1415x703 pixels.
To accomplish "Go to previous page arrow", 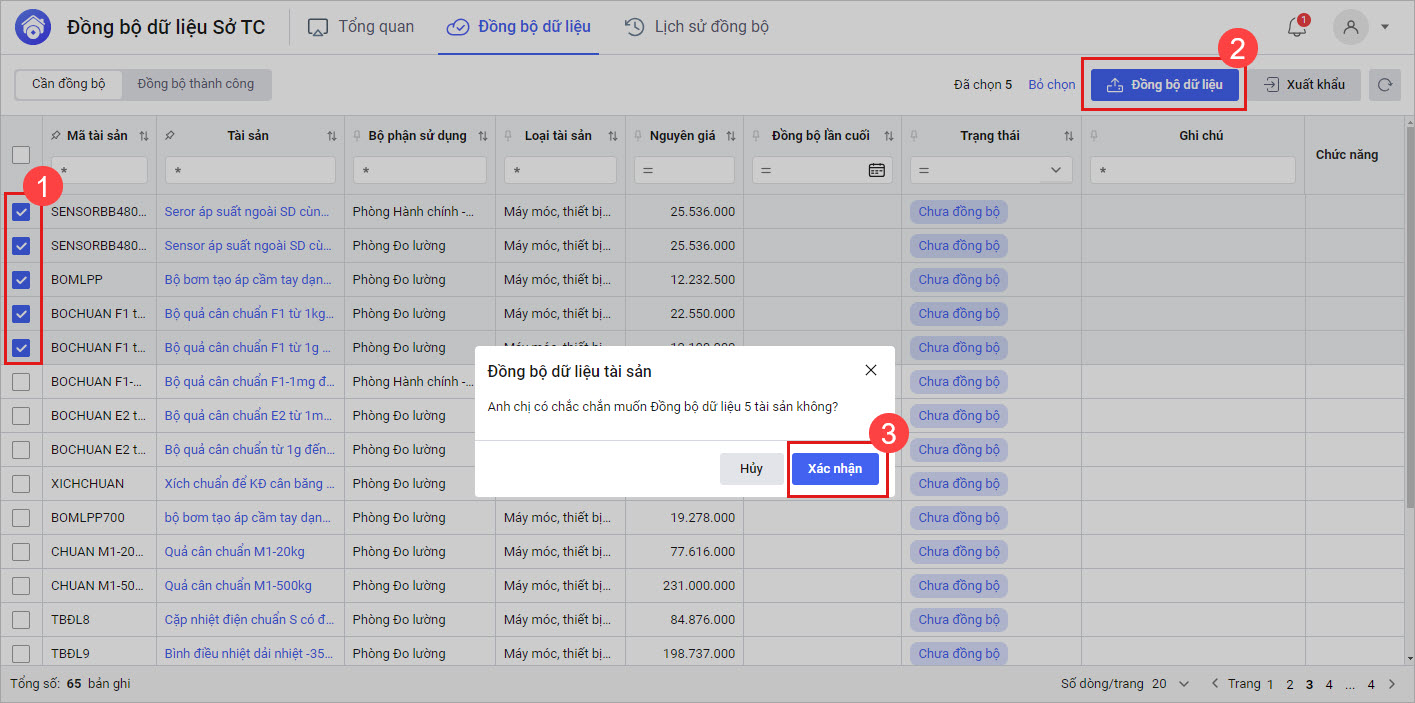I will 1215,684.
